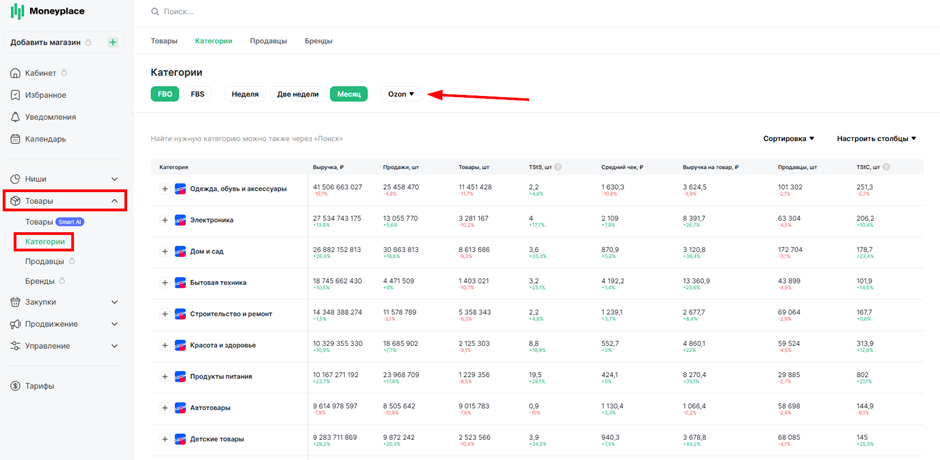Open Товары Smart AI sidebar item
The width and height of the screenshot is (940, 460).
55,222
